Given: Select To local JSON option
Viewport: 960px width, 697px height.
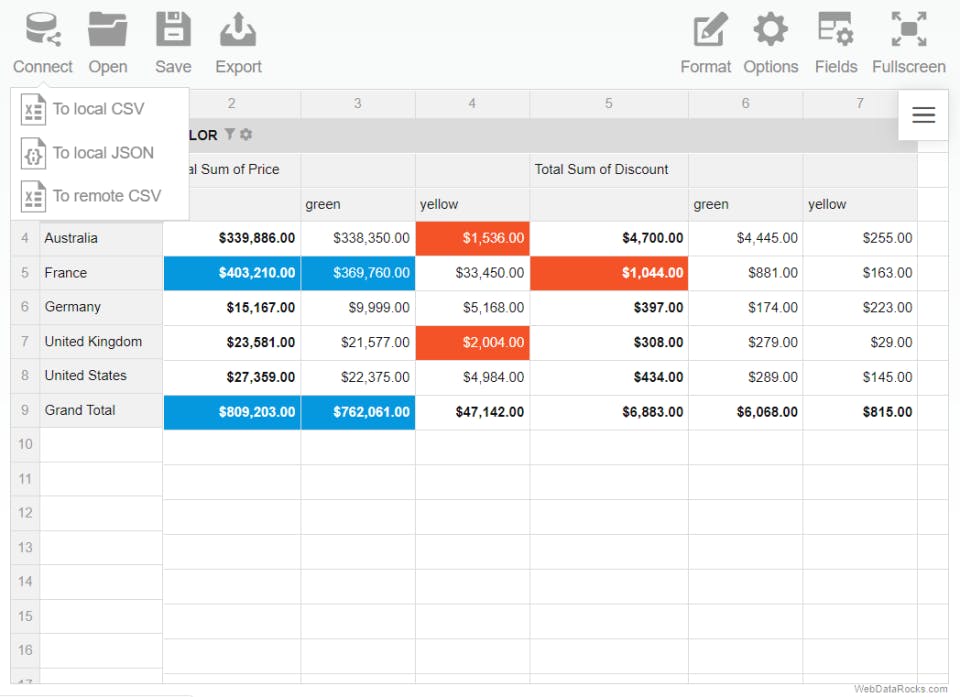Looking at the screenshot, I should (x=104, y=153).
